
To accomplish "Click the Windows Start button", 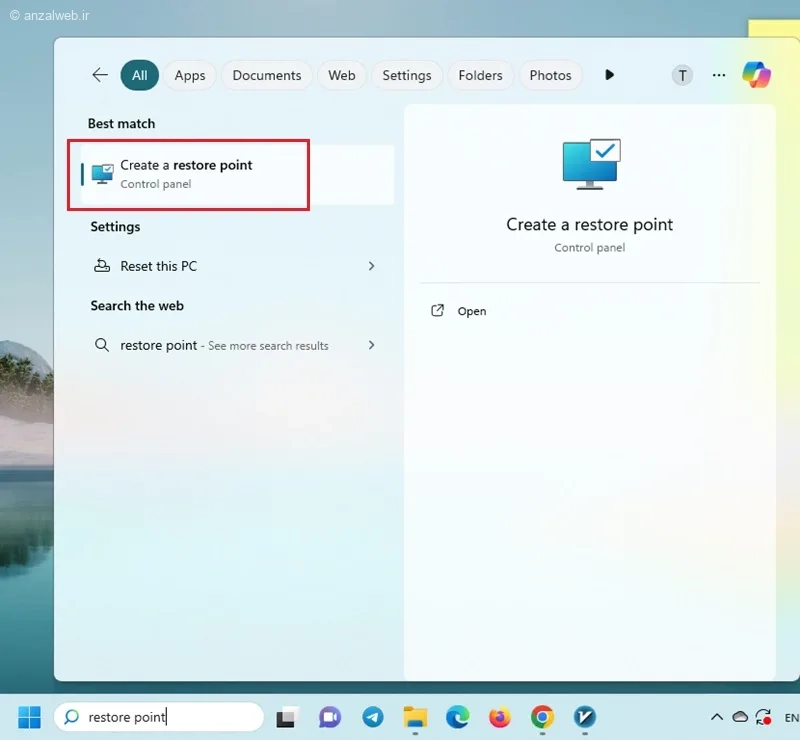I will click(x=29, y=717).
